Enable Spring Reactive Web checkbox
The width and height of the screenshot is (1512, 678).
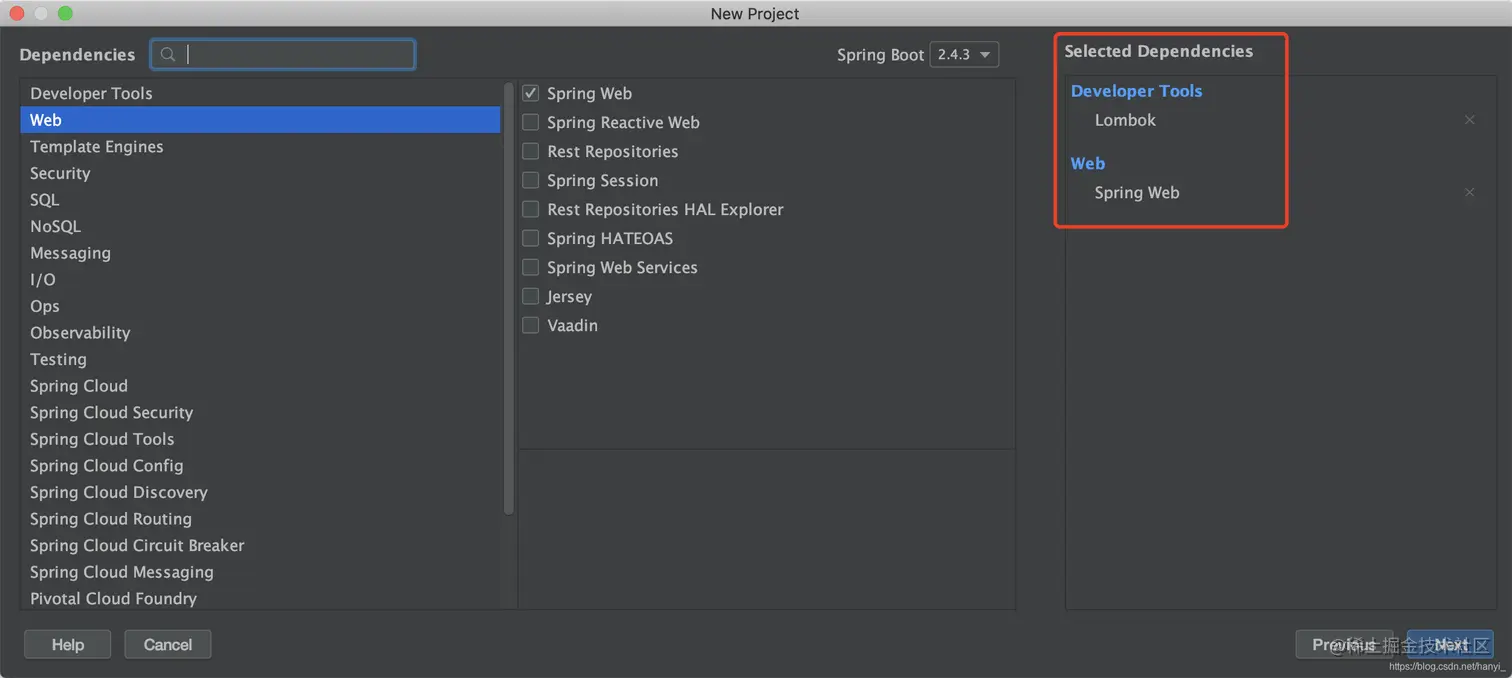[x=531, y=122]
